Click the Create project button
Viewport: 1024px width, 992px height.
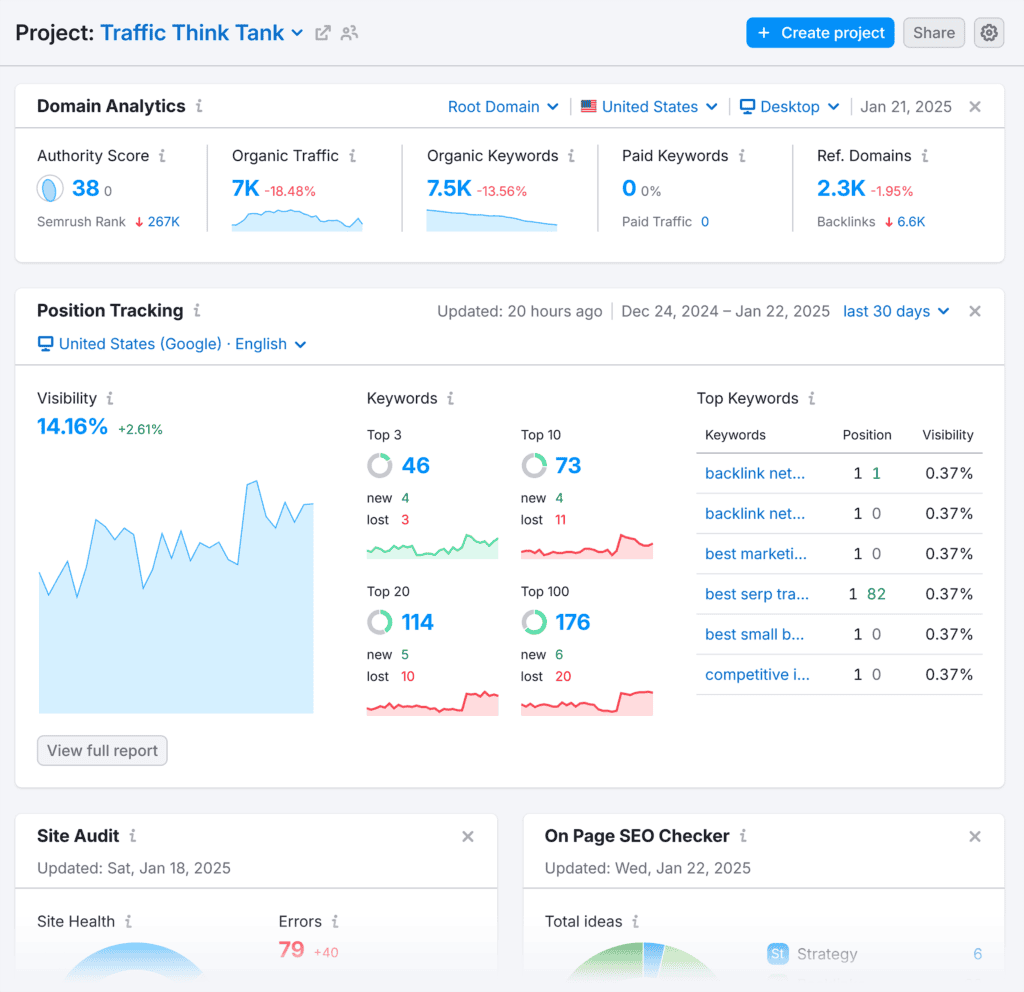pyautogui.click(x=820, y=33)
